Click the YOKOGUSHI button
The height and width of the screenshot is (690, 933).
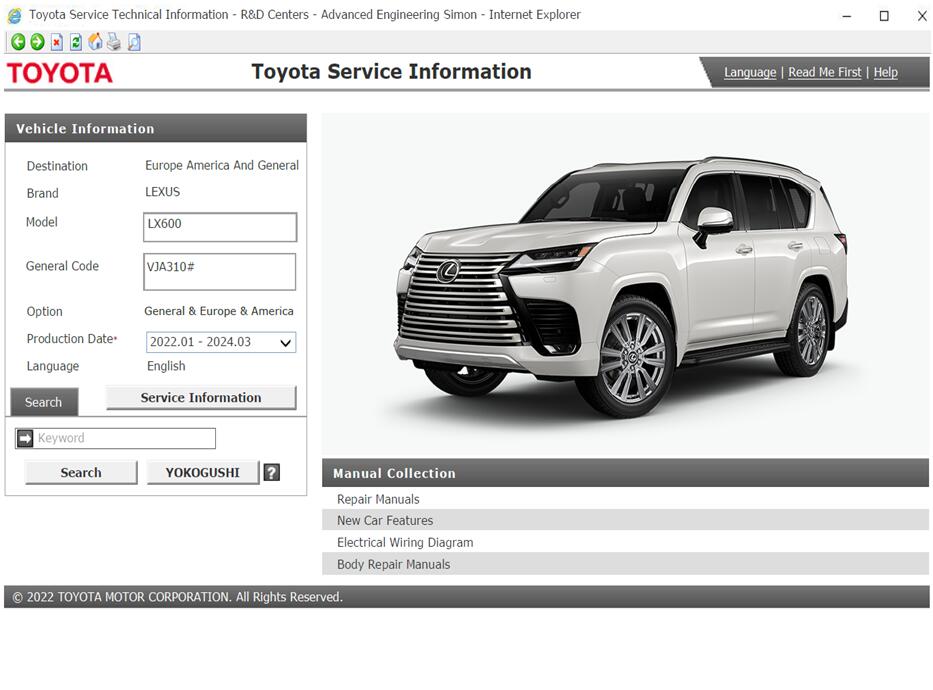point(203,472)
